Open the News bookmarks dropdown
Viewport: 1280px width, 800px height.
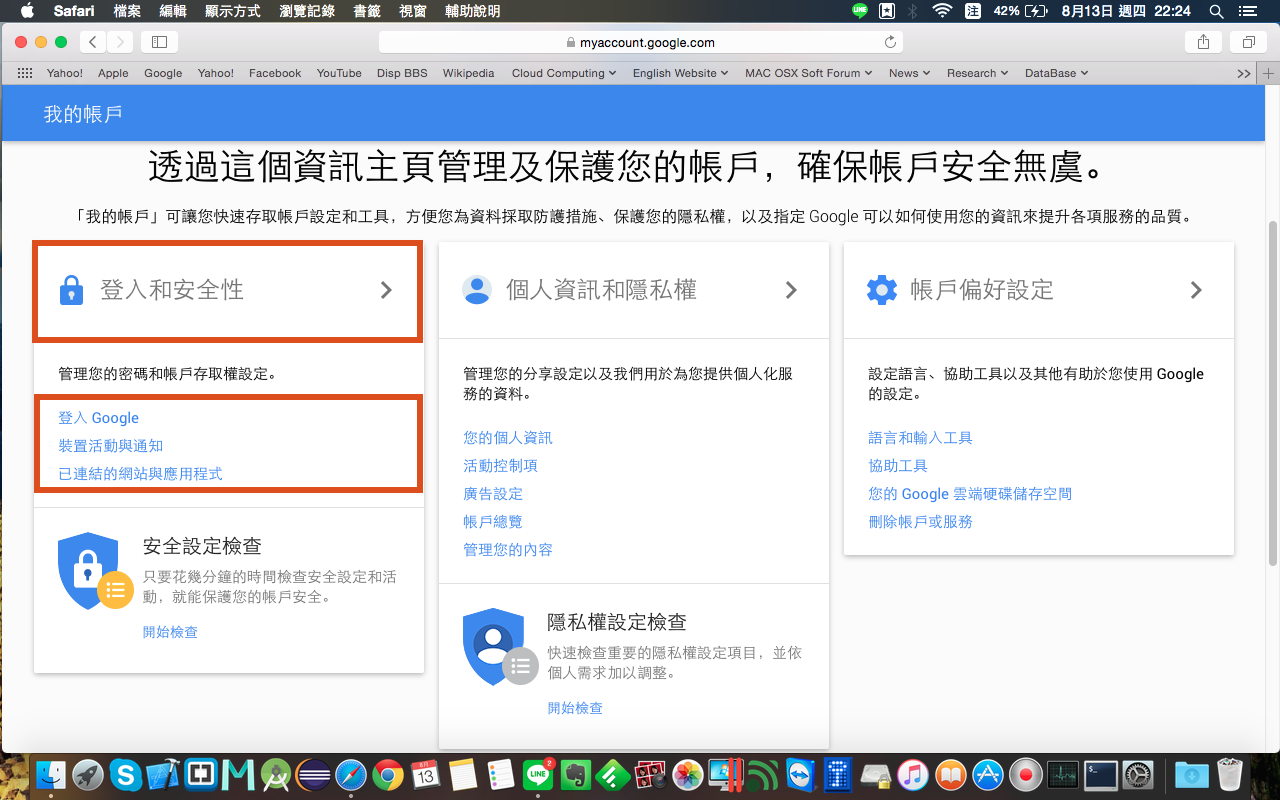909,73
